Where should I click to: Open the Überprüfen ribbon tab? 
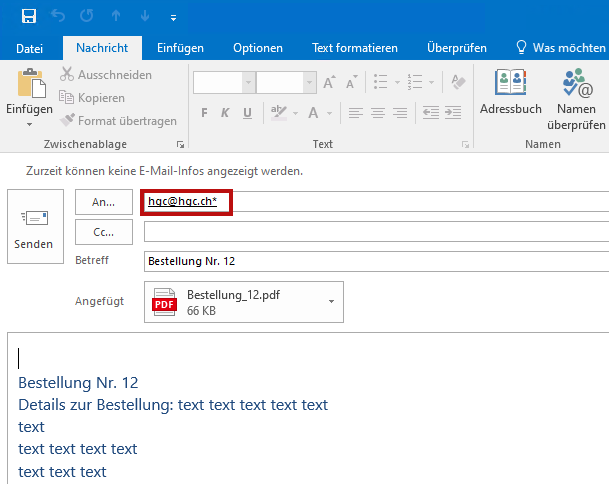coord(457,48)
